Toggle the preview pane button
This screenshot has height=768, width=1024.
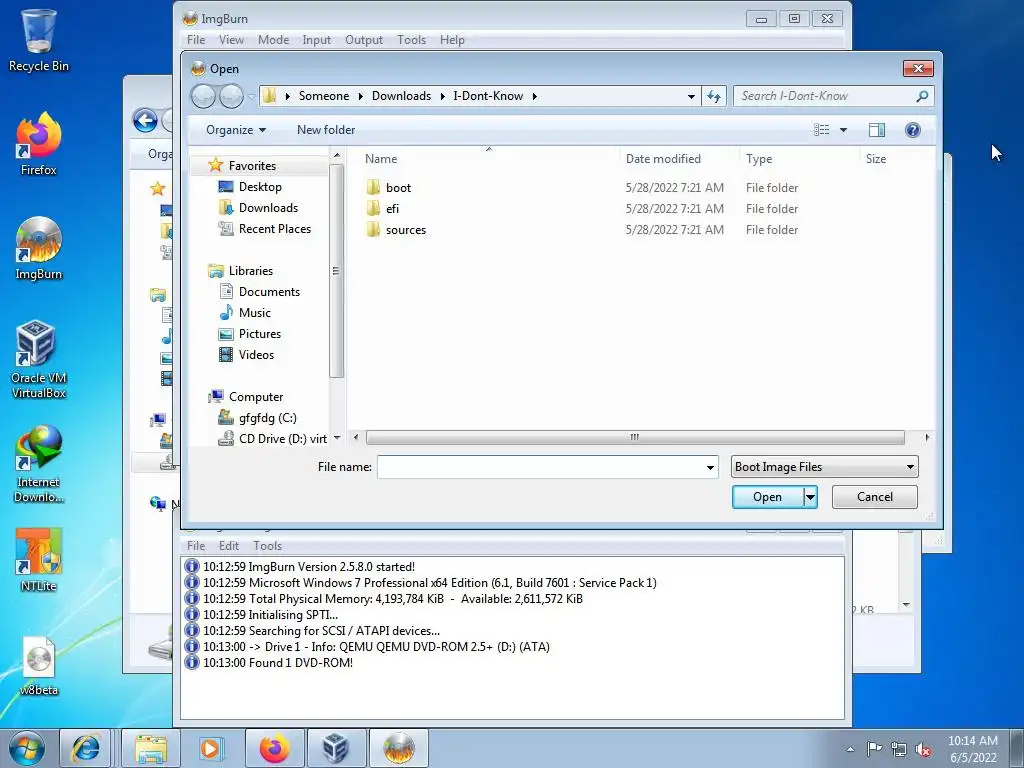[876, 130]
